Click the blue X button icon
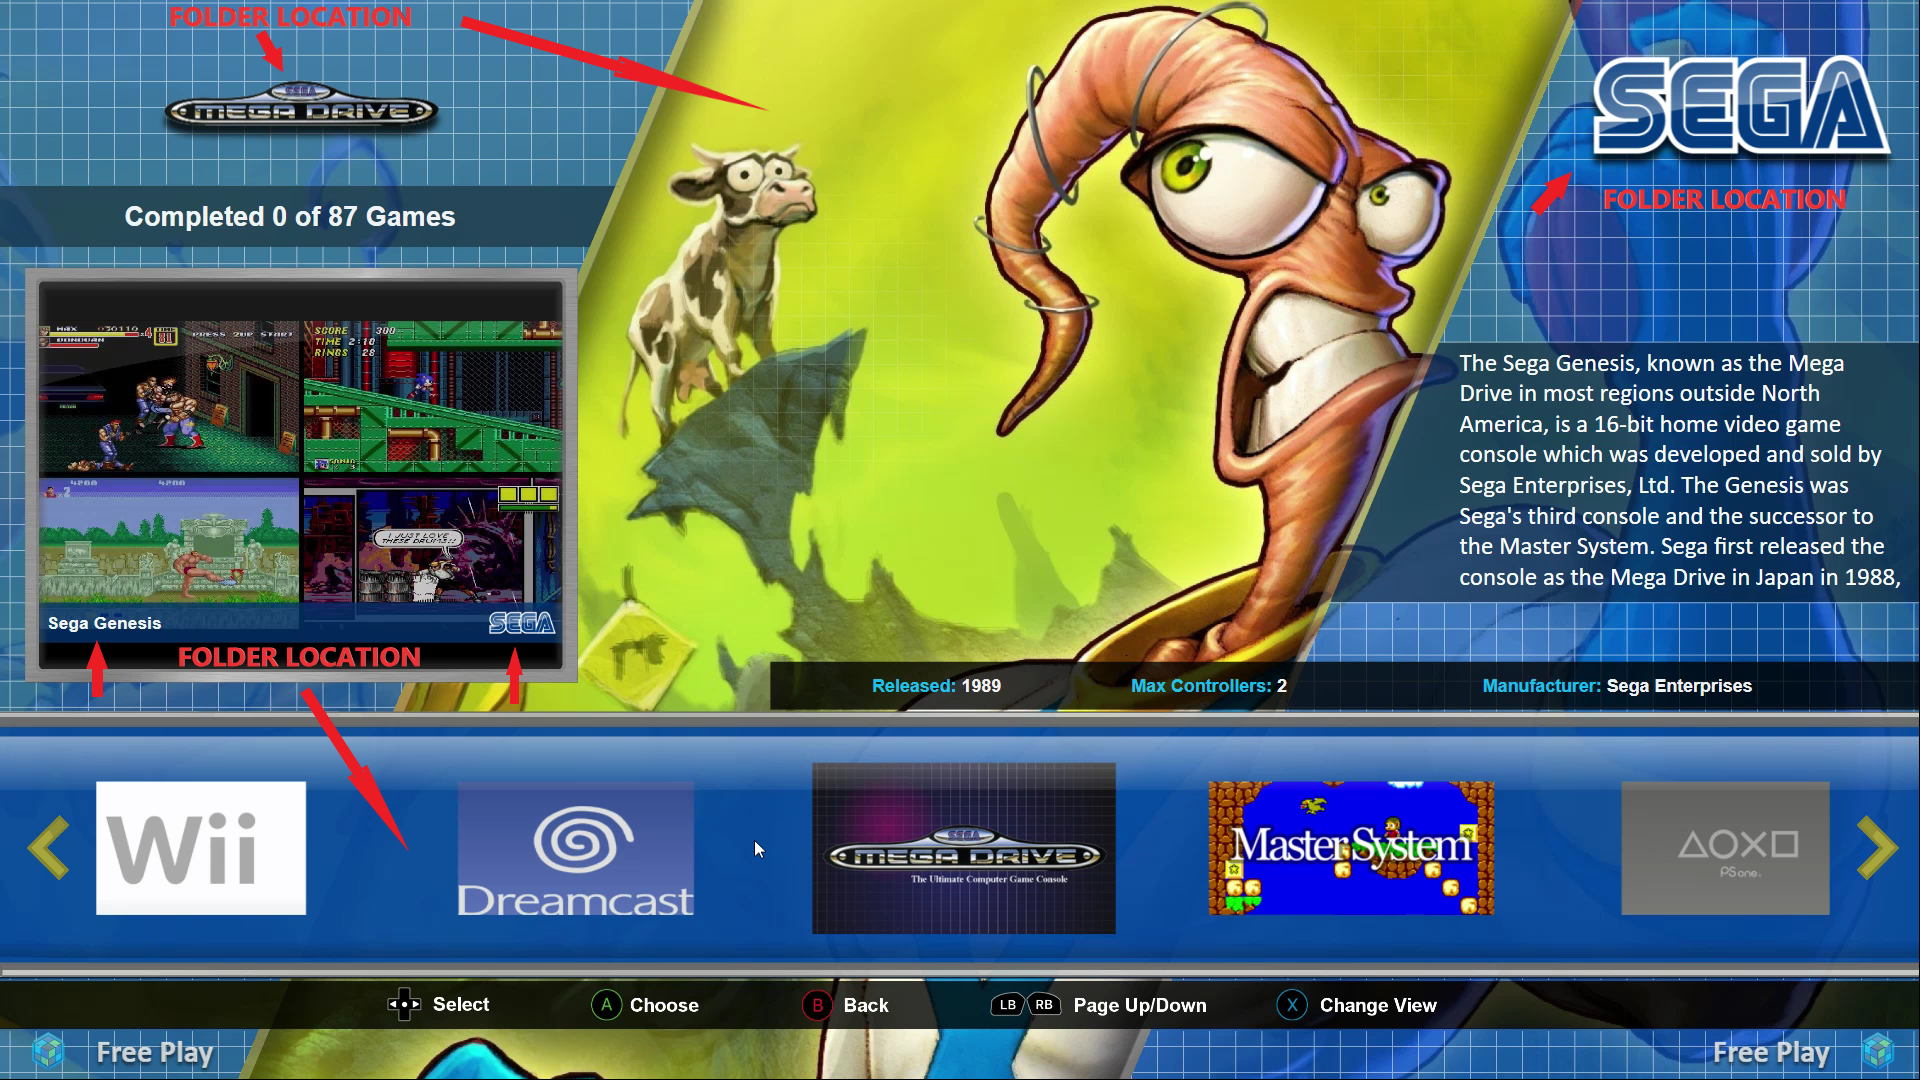The width and height of the screenshot is (1920, 1080). tap(1292, 1005)
